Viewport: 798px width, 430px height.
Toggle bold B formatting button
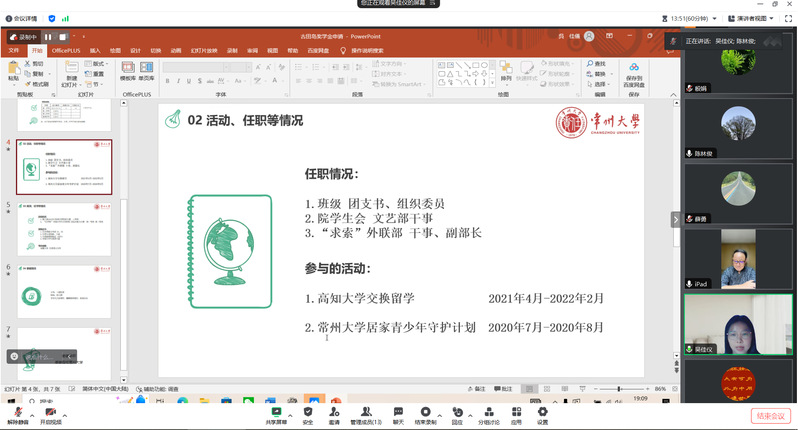(167, 81)
